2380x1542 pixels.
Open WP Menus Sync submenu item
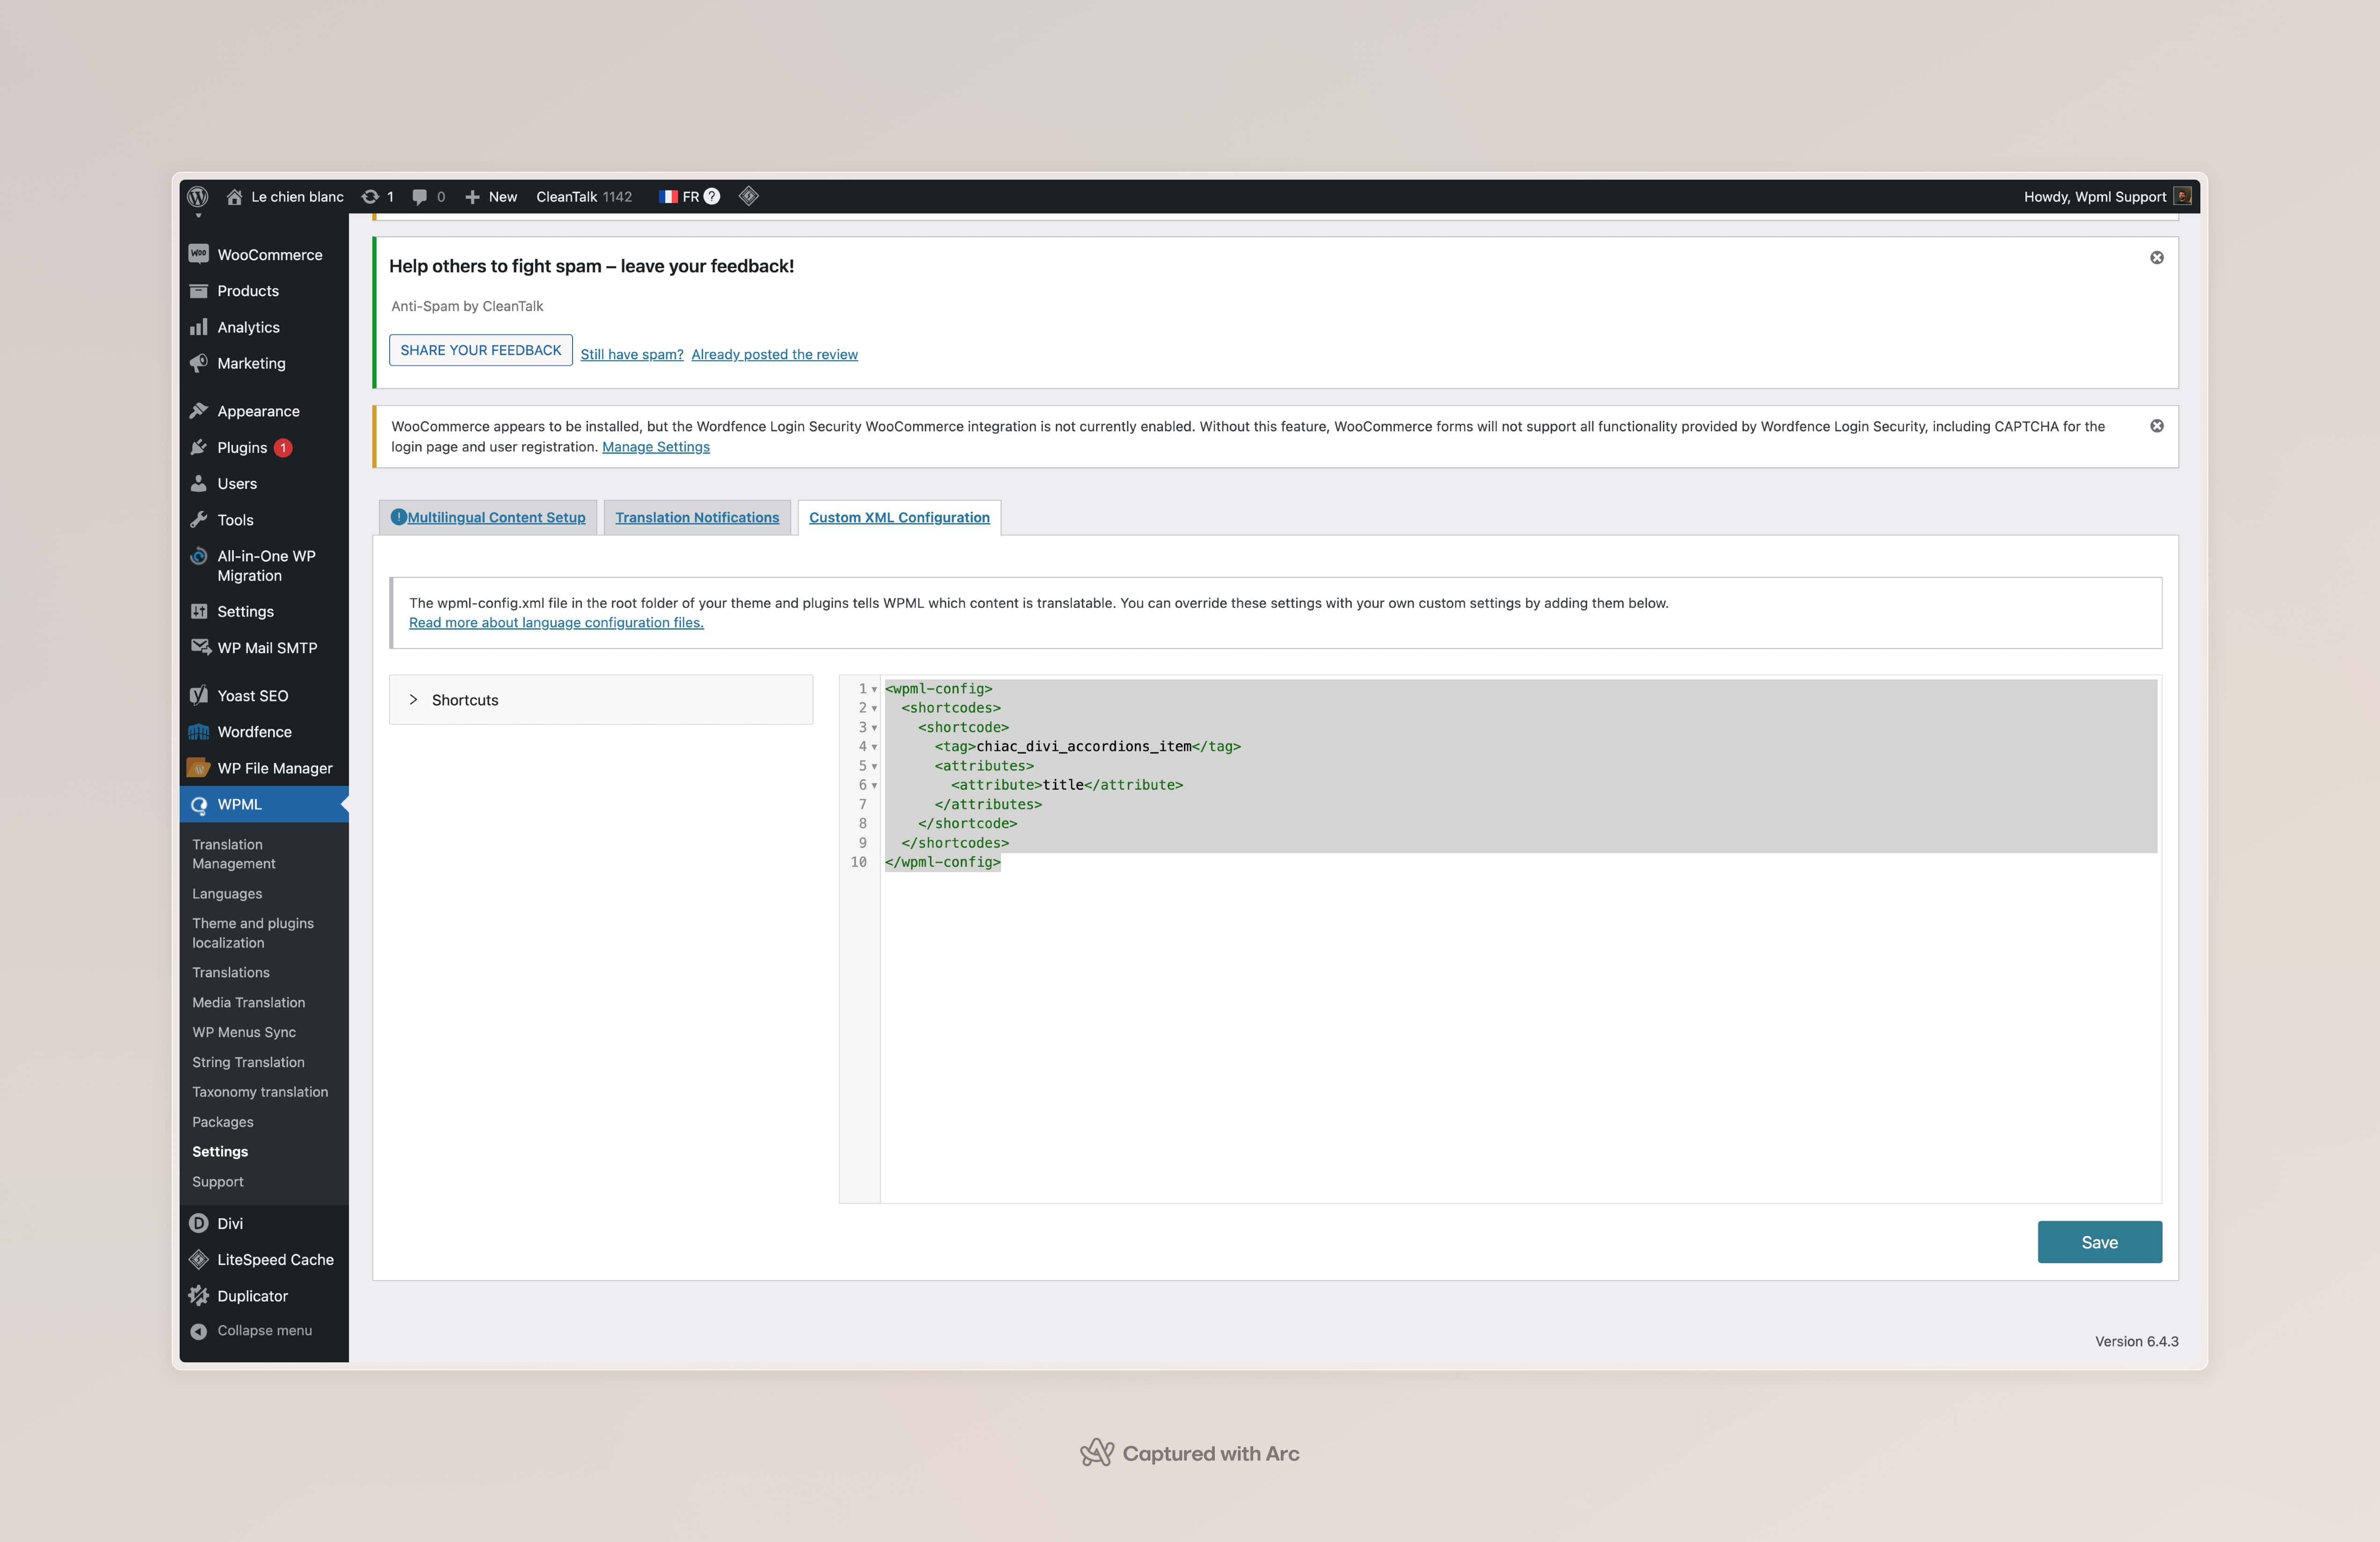pos(244,1032)
